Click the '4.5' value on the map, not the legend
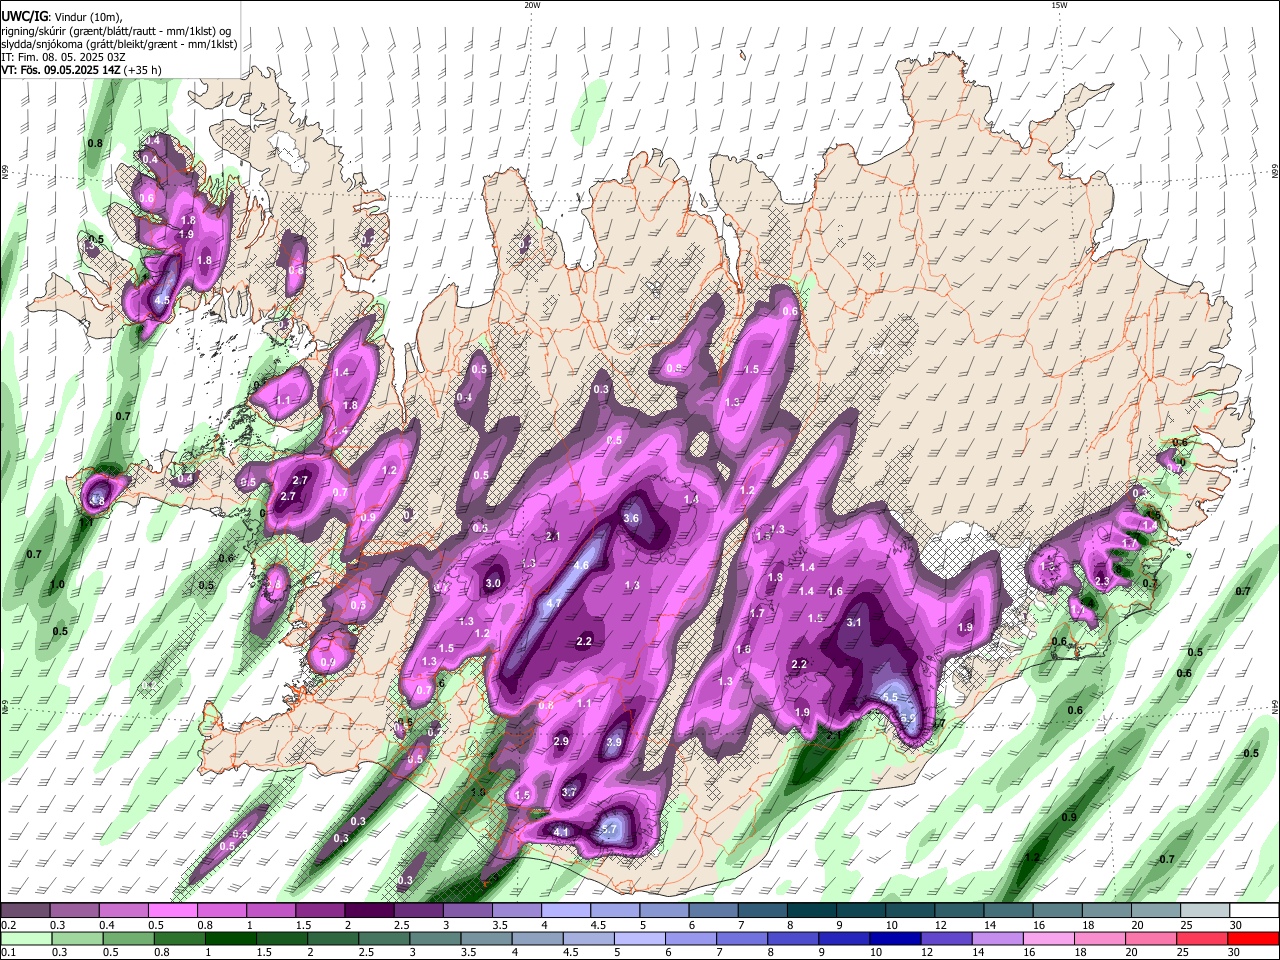Screen dimensions: 1280x960 tap(162, 300)
